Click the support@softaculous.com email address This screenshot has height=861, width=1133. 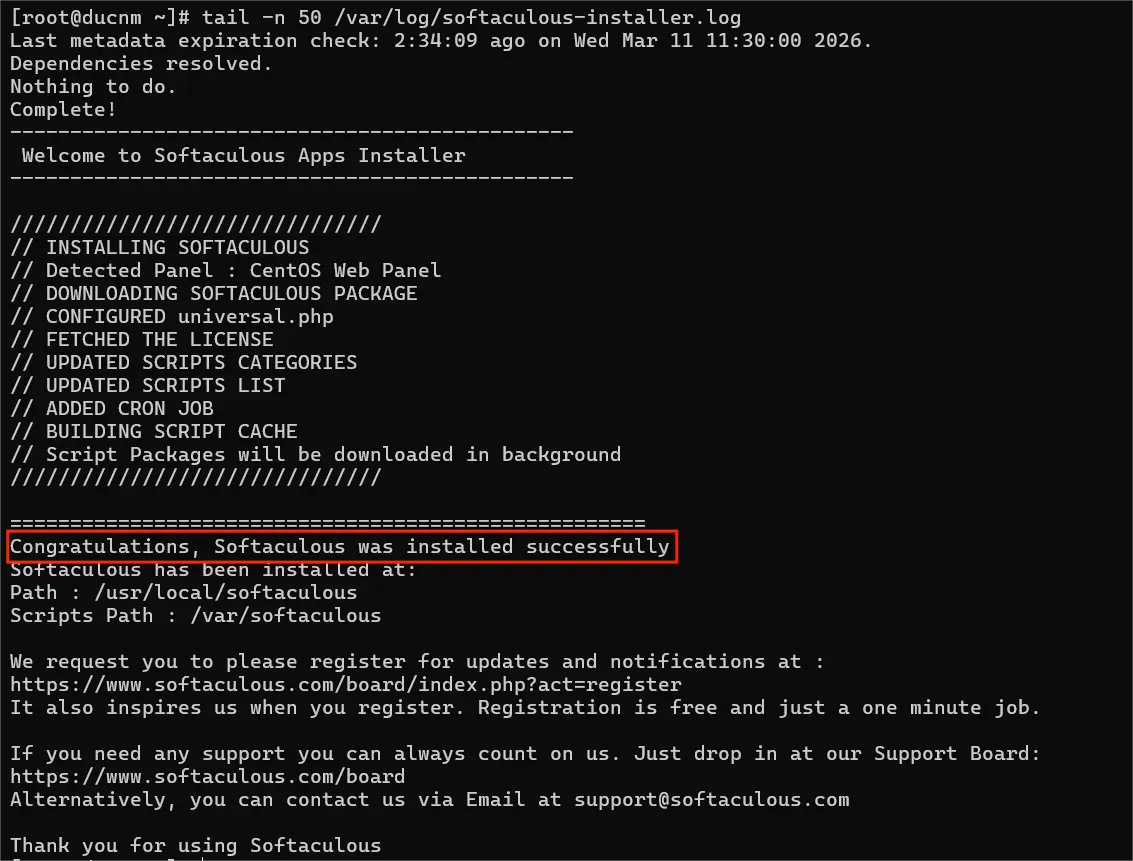pyautogui.click(x=711, y=799)
